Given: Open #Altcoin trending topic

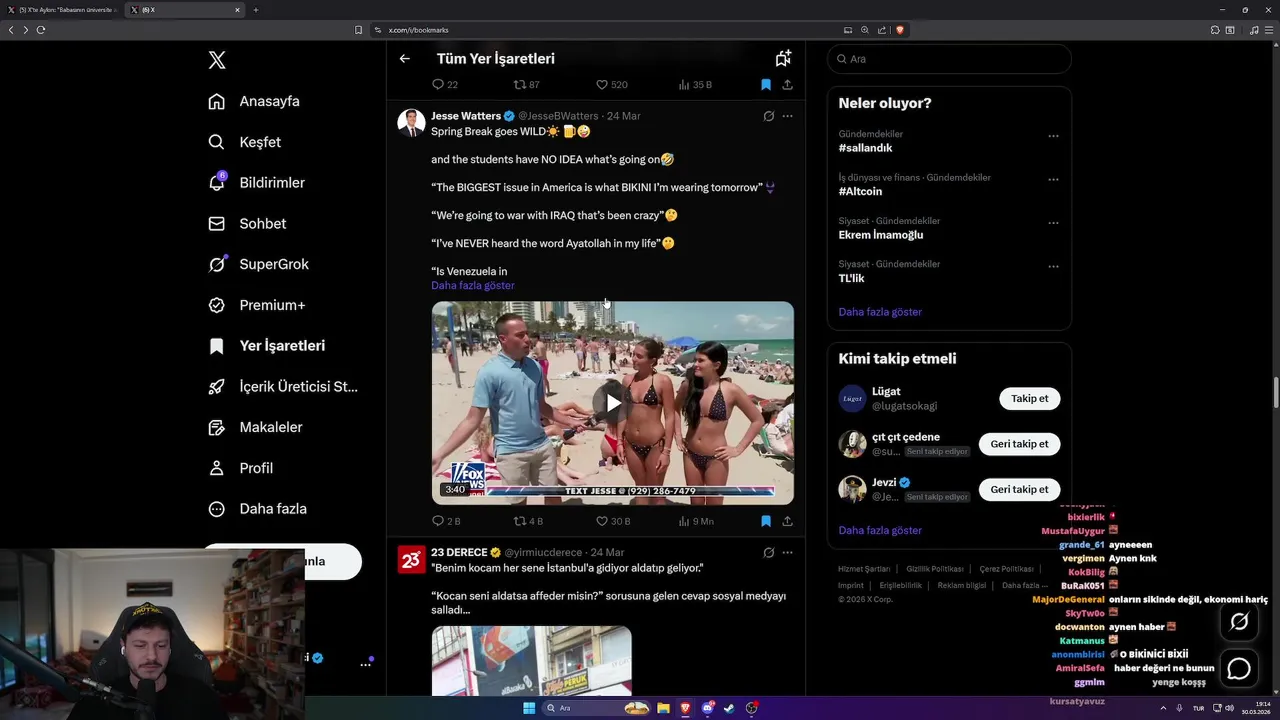Looking at the screenshot, I should tap(861, 191).
